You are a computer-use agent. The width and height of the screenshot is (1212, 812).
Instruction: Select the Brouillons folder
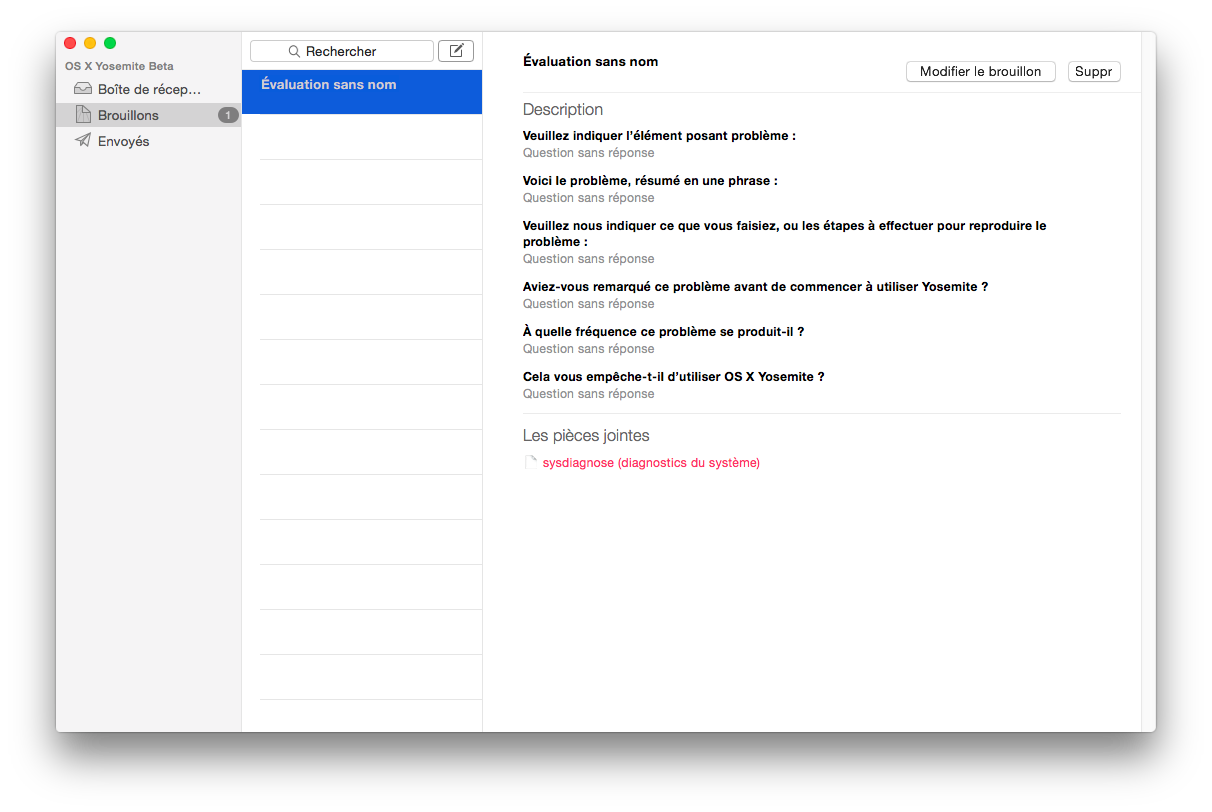pyautogui.click(x=148, y=115)
